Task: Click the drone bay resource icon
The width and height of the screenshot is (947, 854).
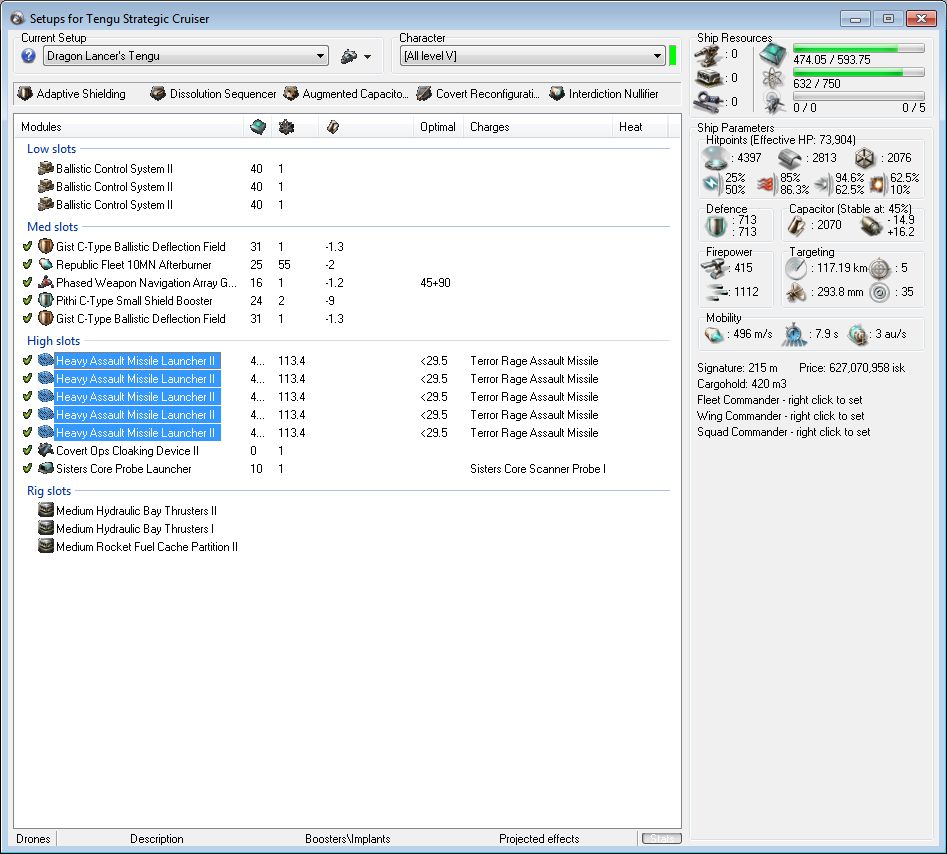Action: (x=772, y=103)
